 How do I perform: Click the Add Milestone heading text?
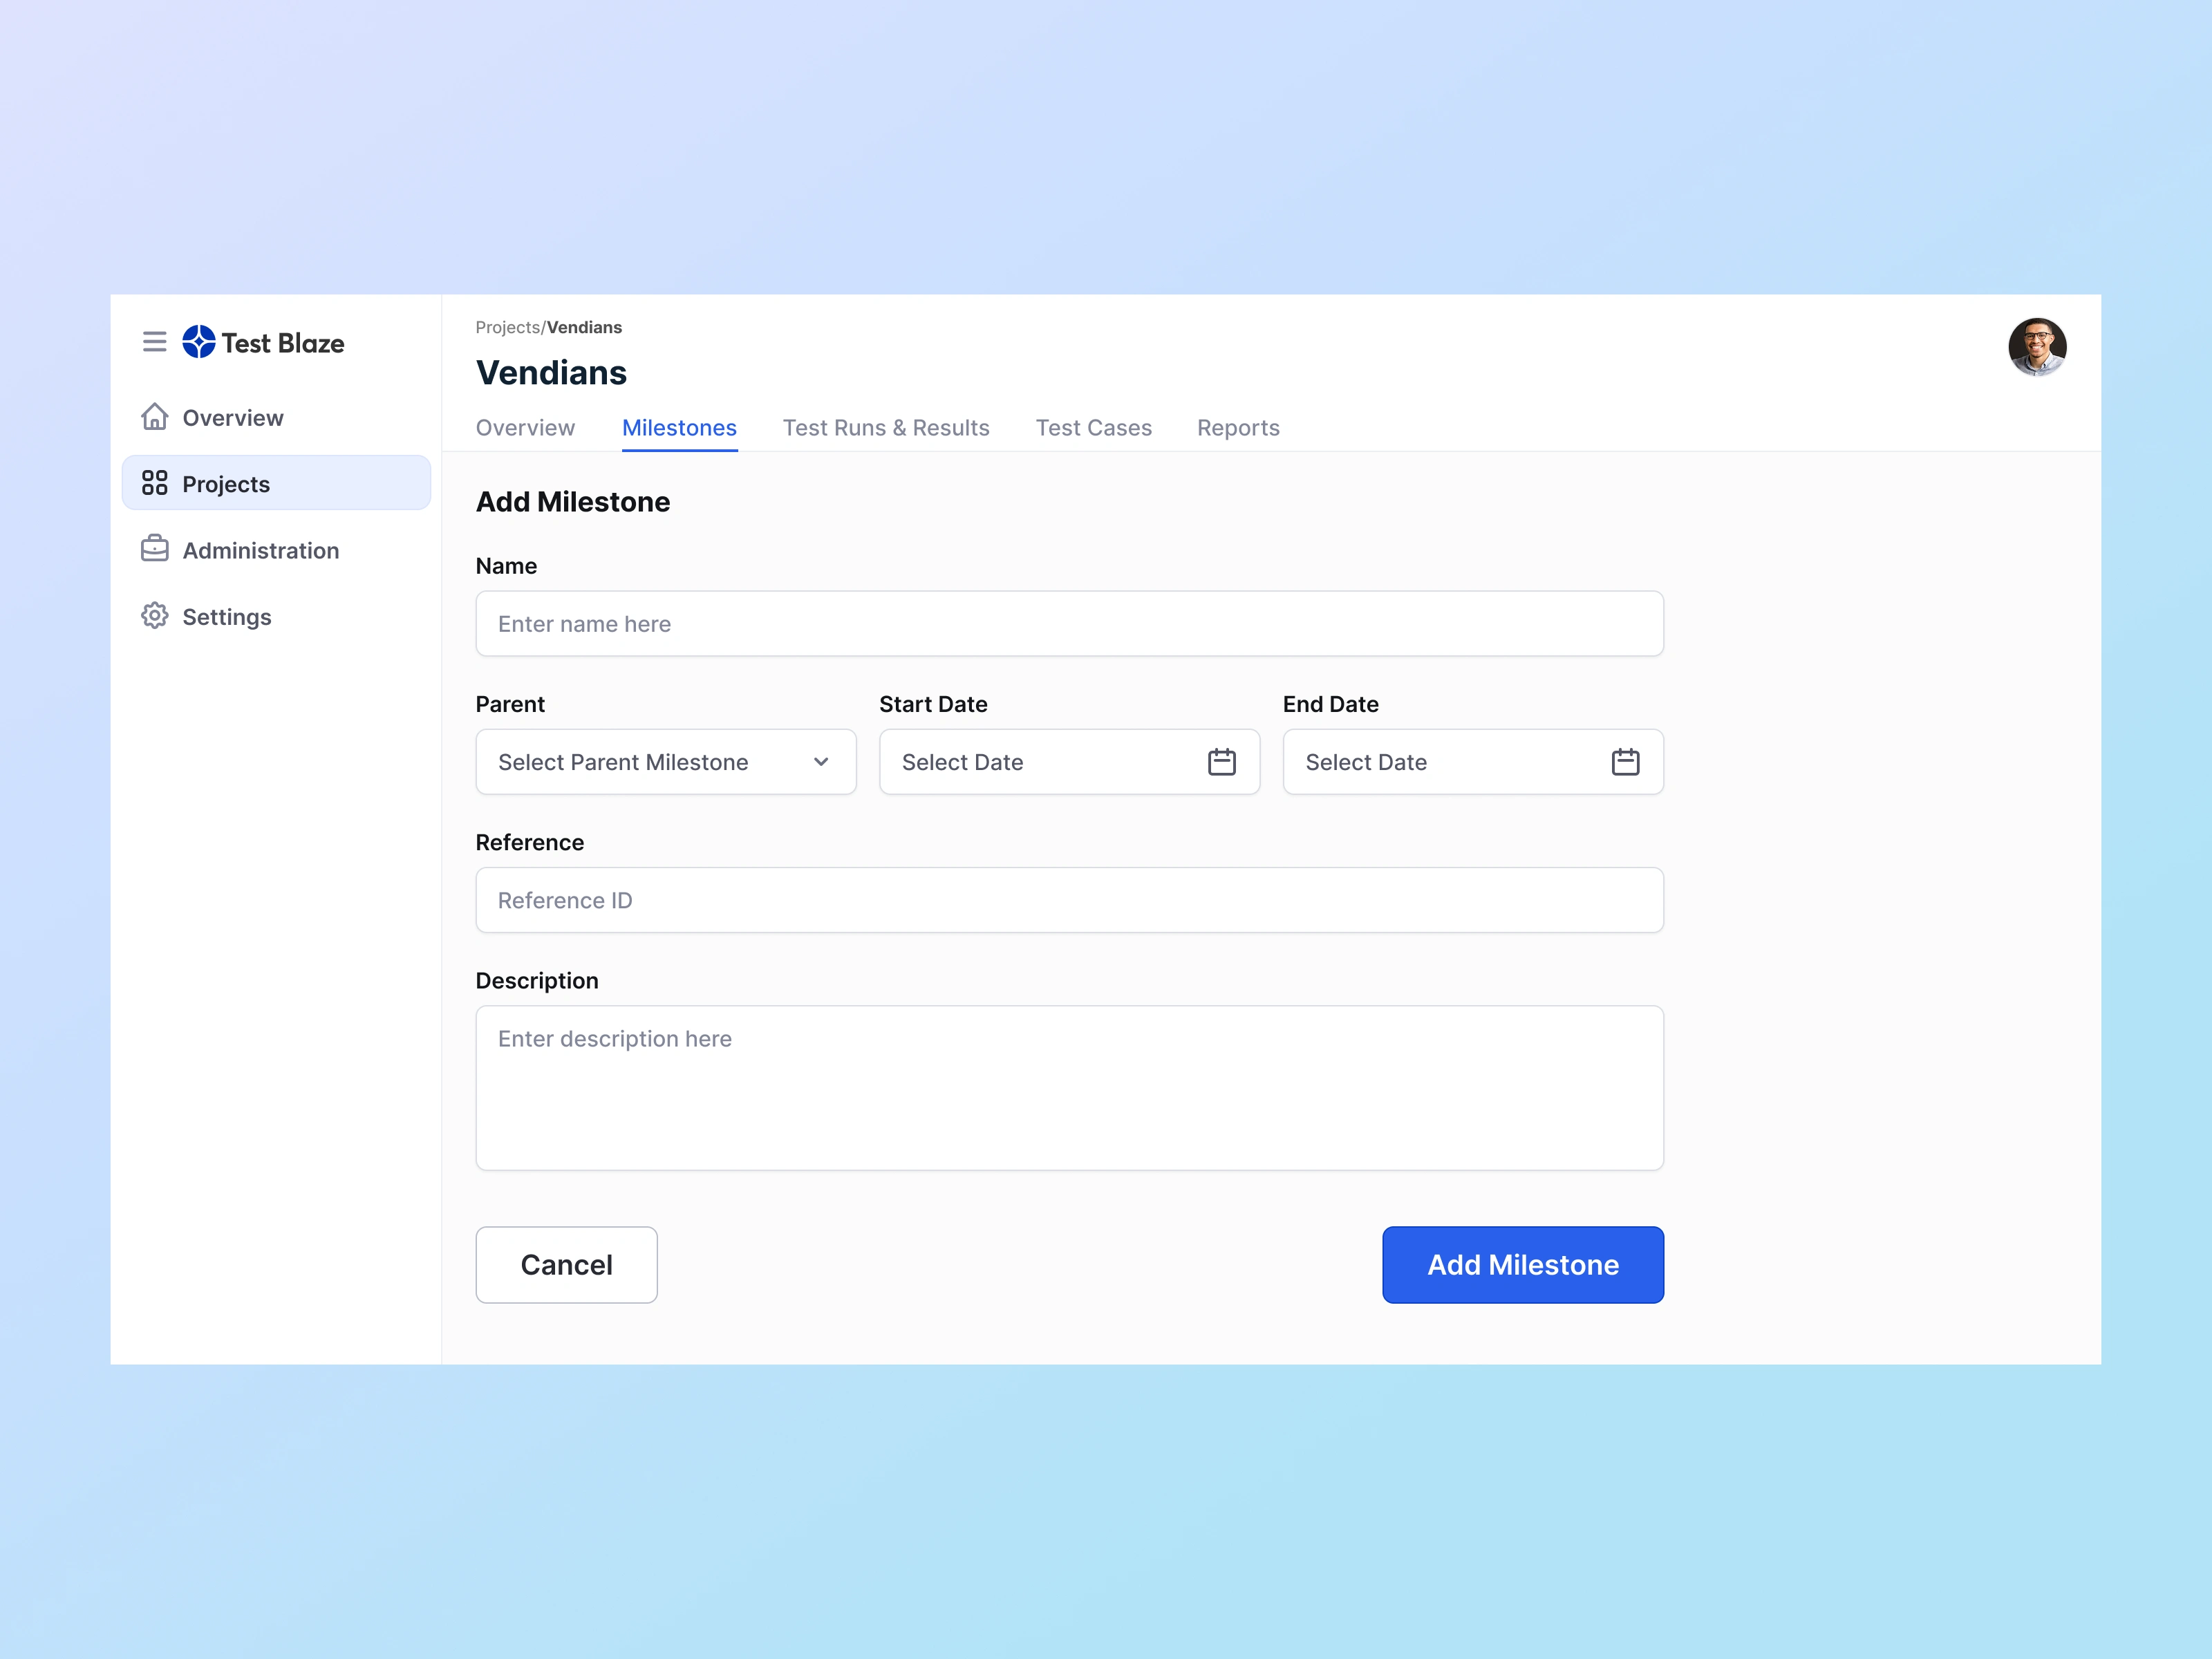coord(573,502)
